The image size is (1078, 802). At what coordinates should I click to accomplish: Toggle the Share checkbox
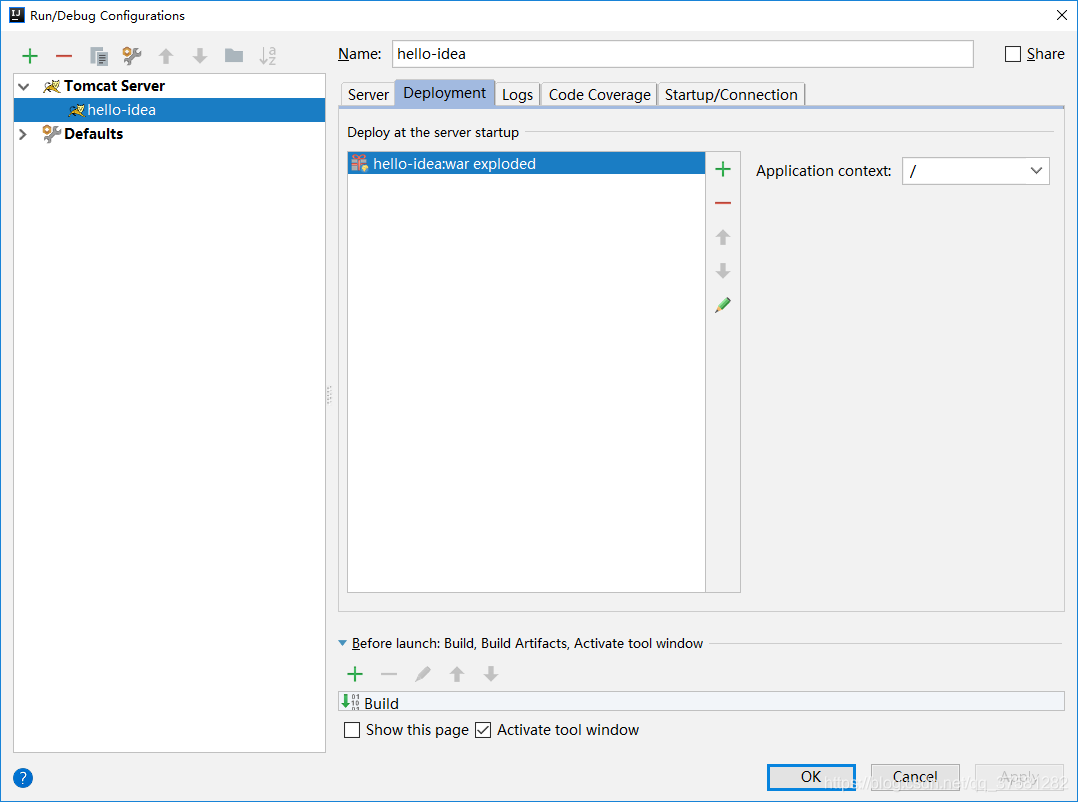(1013, 54)
